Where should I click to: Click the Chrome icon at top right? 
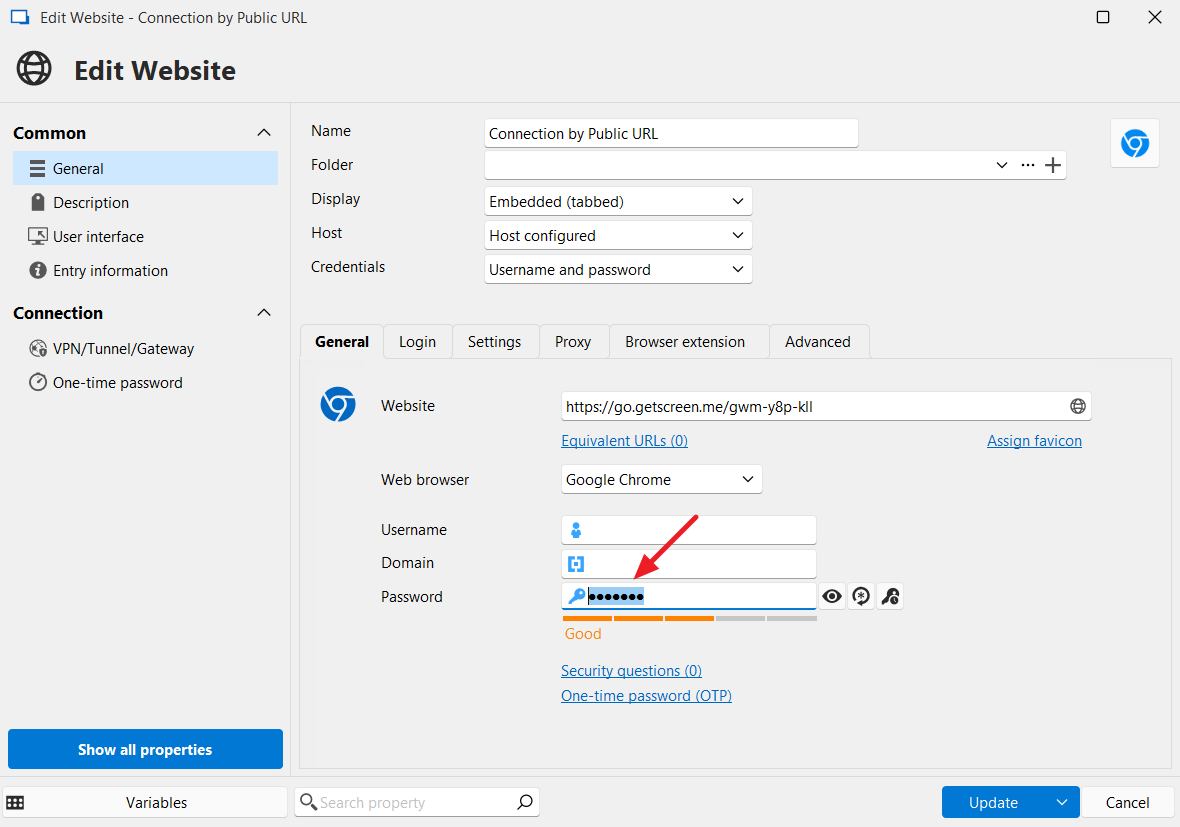coord(1134,144)
